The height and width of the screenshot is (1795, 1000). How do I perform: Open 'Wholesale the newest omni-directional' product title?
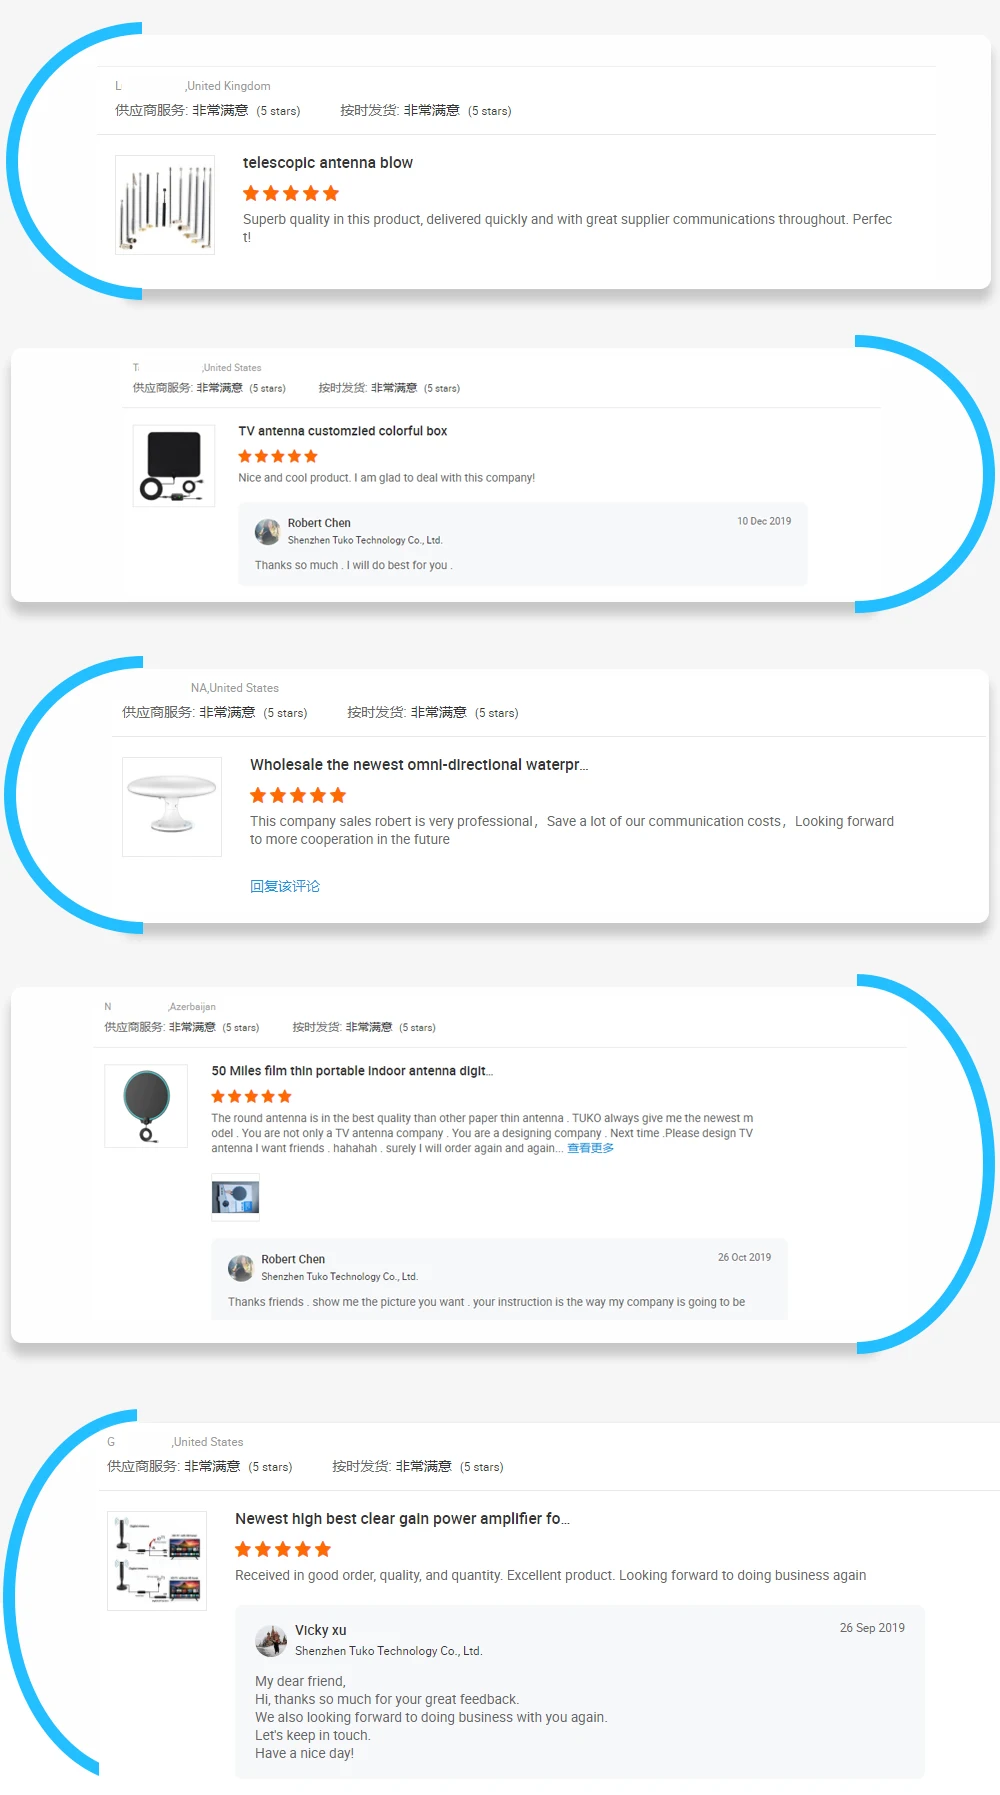click(419, 765)
